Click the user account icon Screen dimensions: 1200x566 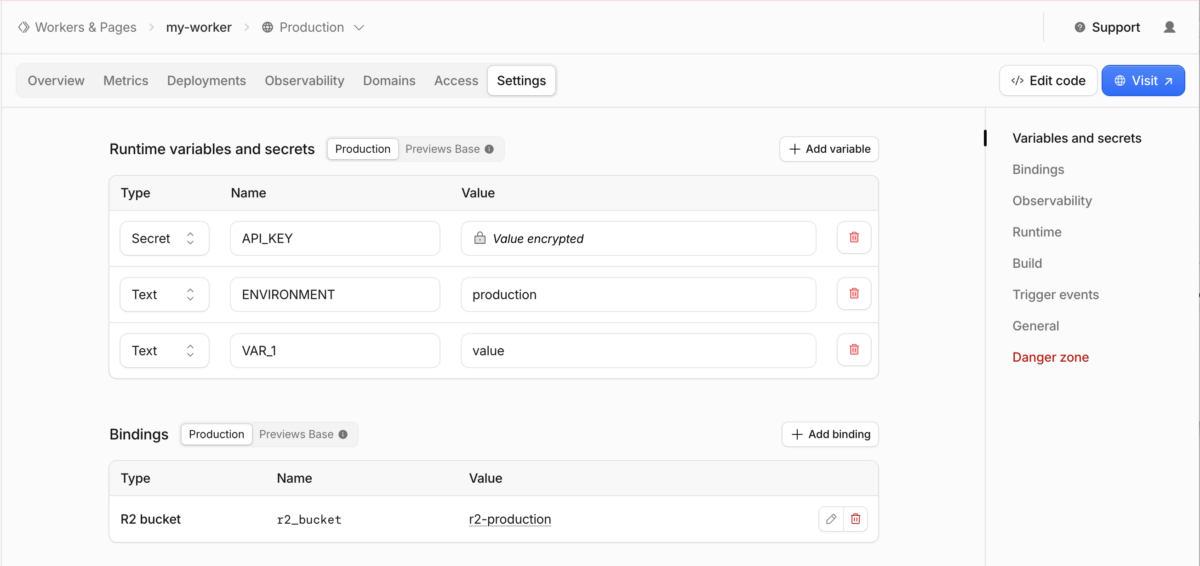(1169, 27)
